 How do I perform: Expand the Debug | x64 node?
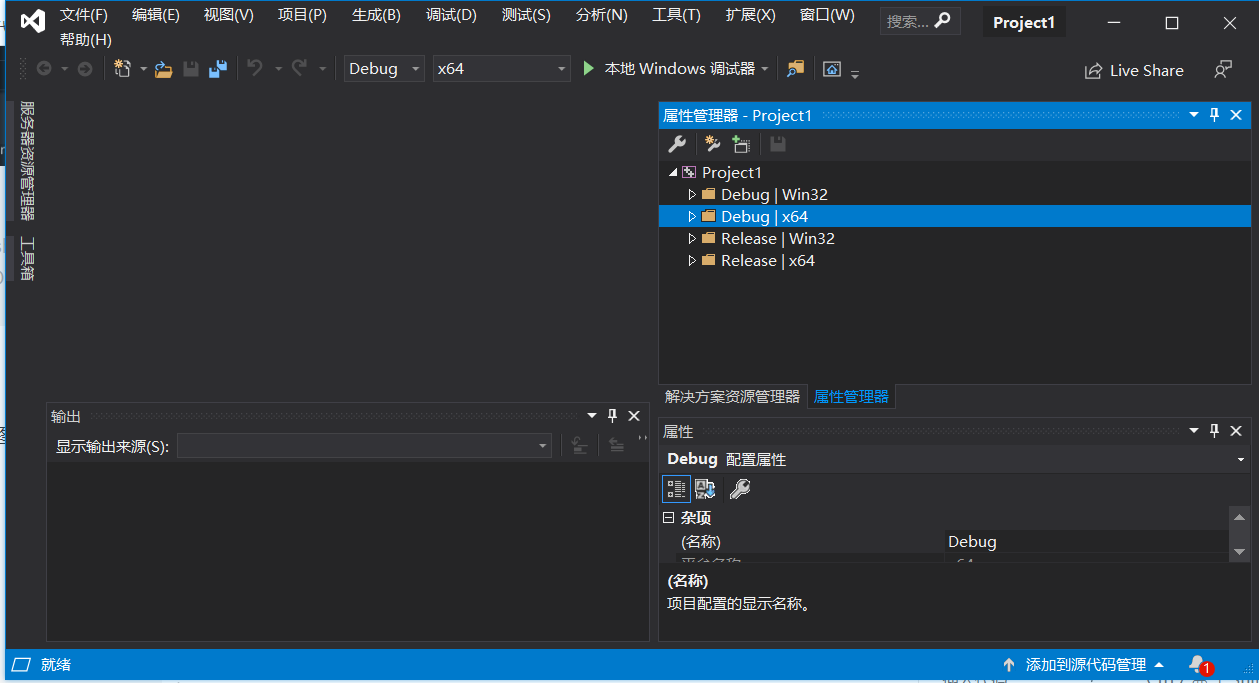[x=692, y=217]
